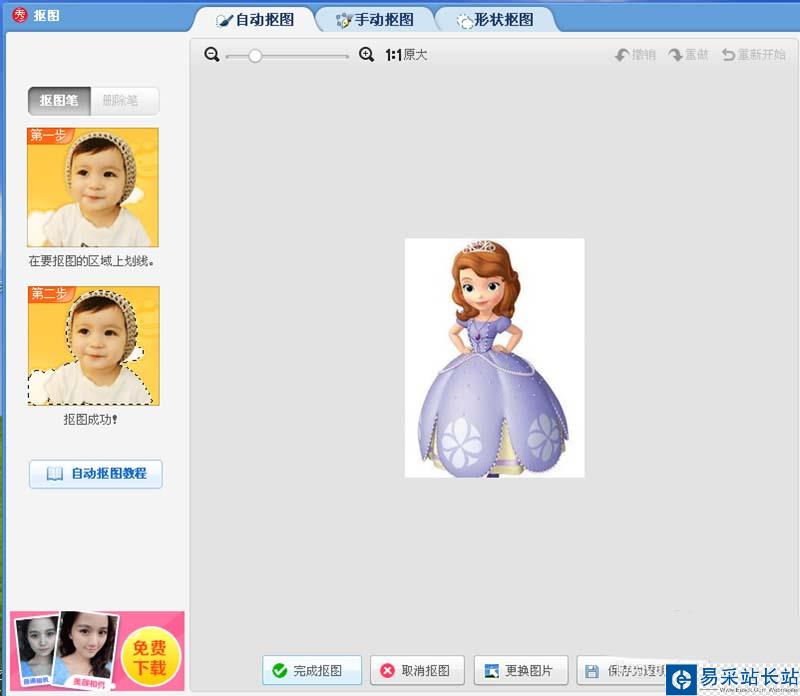Select the 抠图笔 pen toggle
The width and height of the screenshot is (800, 696).
[59, 101]
